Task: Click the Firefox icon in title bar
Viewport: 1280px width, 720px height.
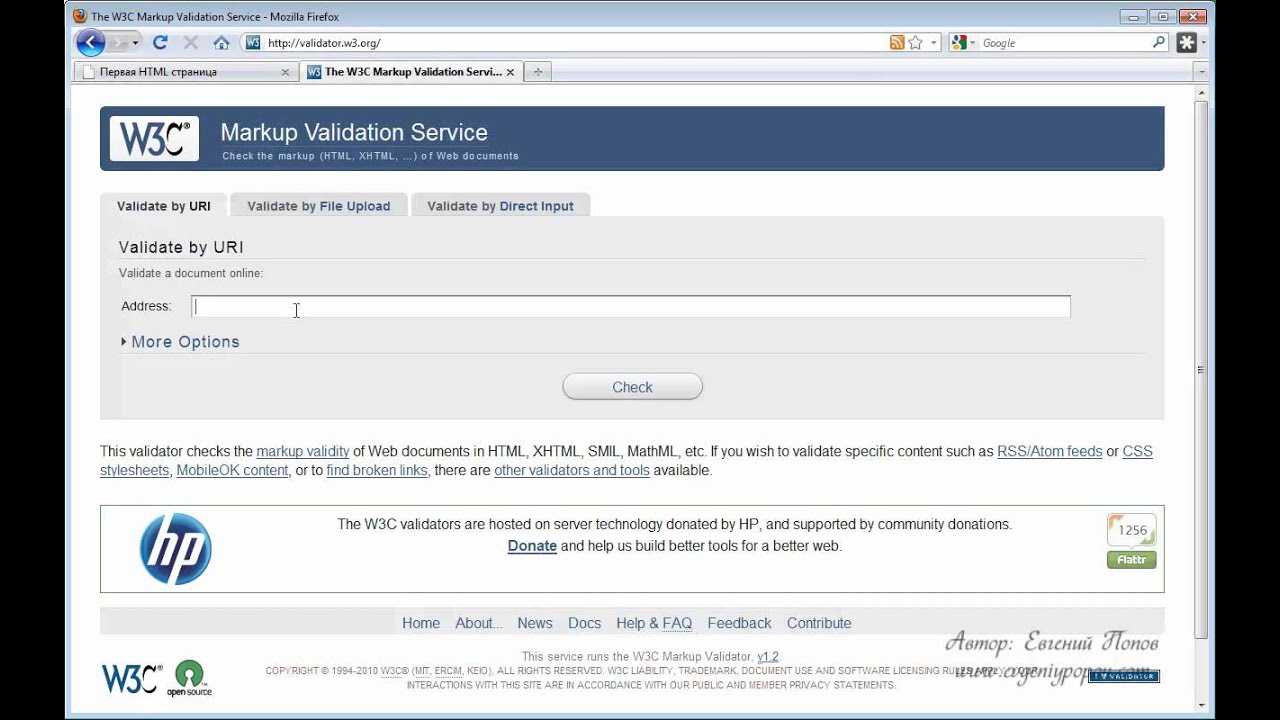Action: point(80,16)
